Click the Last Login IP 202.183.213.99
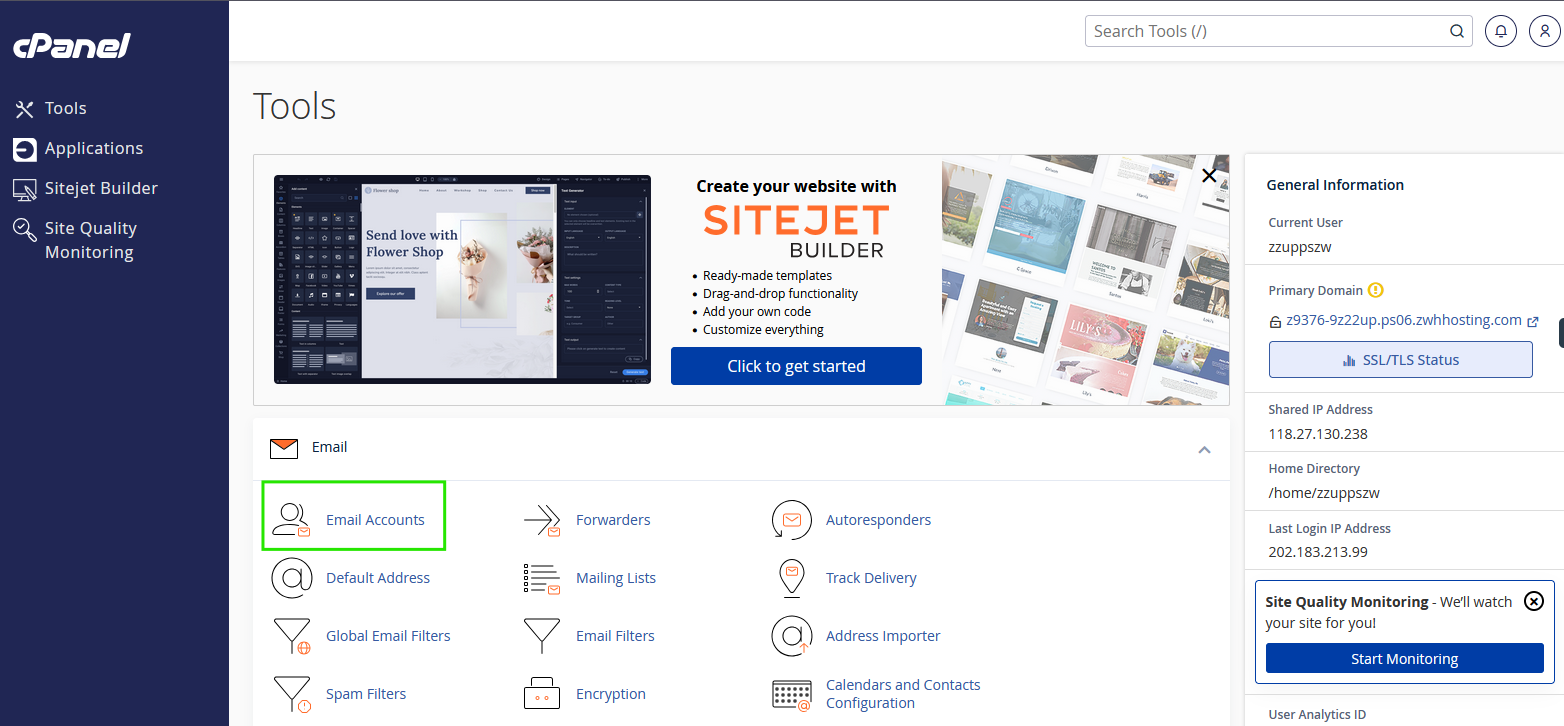The width and height of the screenshot is (1564, 726). [1318, 552]
